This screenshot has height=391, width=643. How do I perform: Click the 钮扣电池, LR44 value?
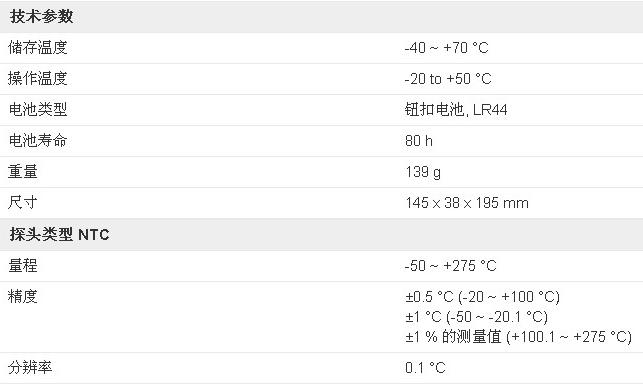pos(456,110)
